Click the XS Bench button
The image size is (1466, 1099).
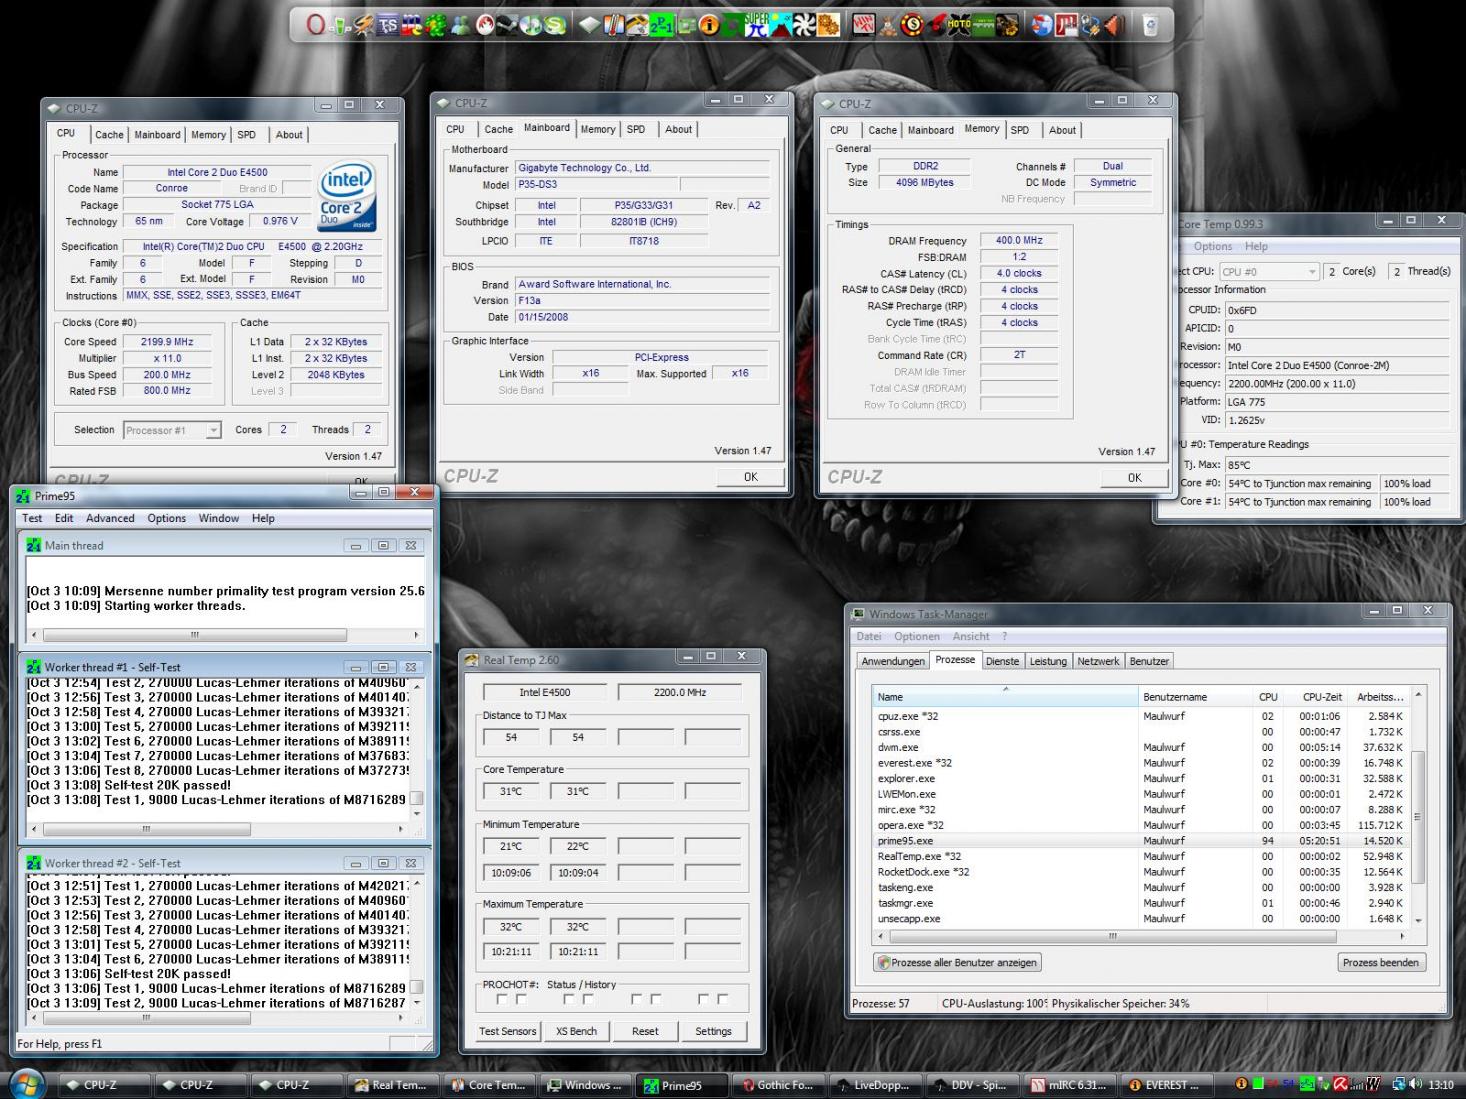point(576,1031)
